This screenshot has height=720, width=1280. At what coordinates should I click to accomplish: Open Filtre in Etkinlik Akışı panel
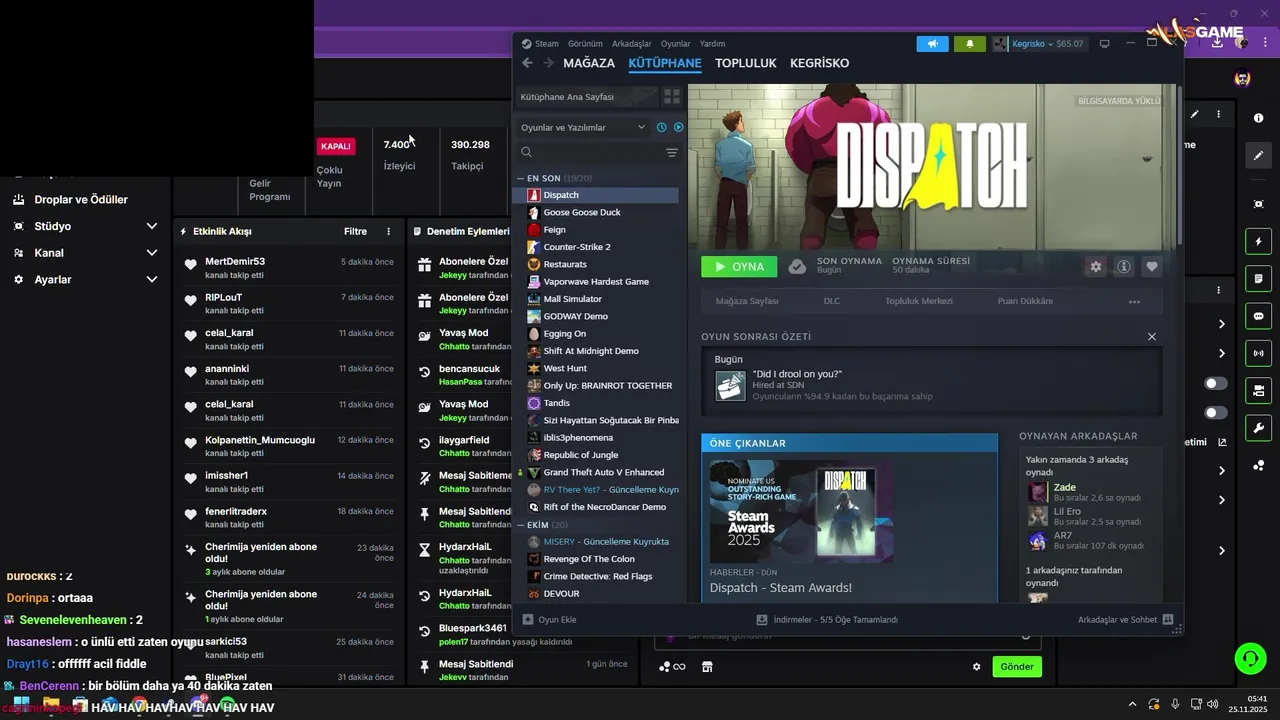click(356, 231)
